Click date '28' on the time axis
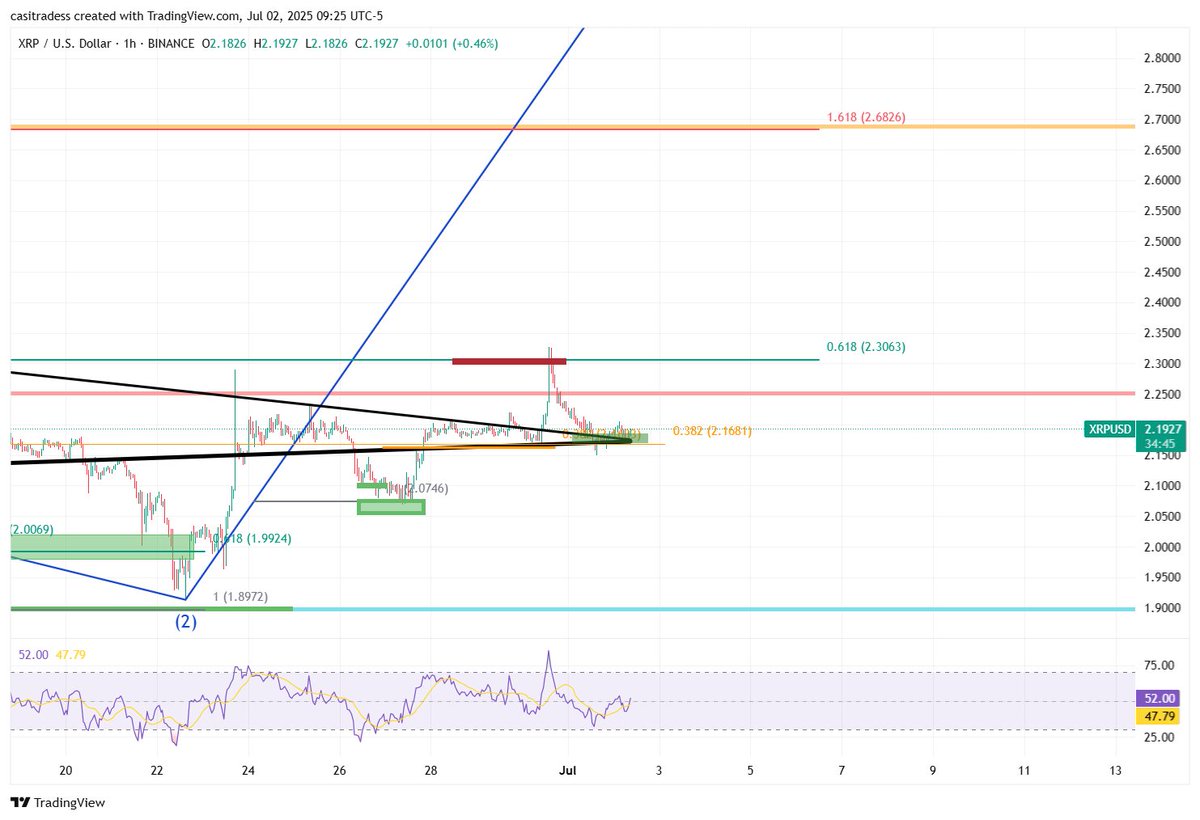This screenshot has height=820, width=1200. [431, 770]
